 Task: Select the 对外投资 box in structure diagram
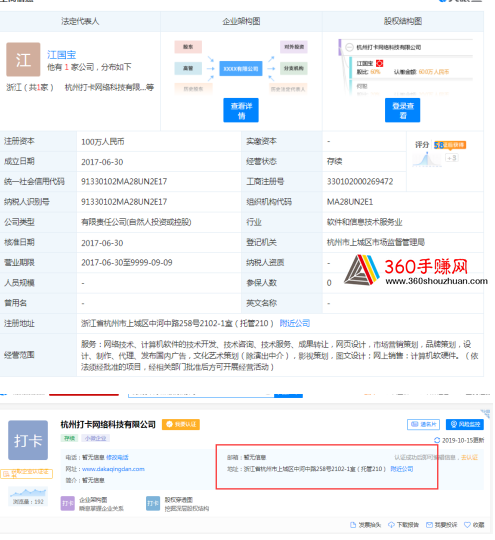pyautogui.click(x=294, y=47)
